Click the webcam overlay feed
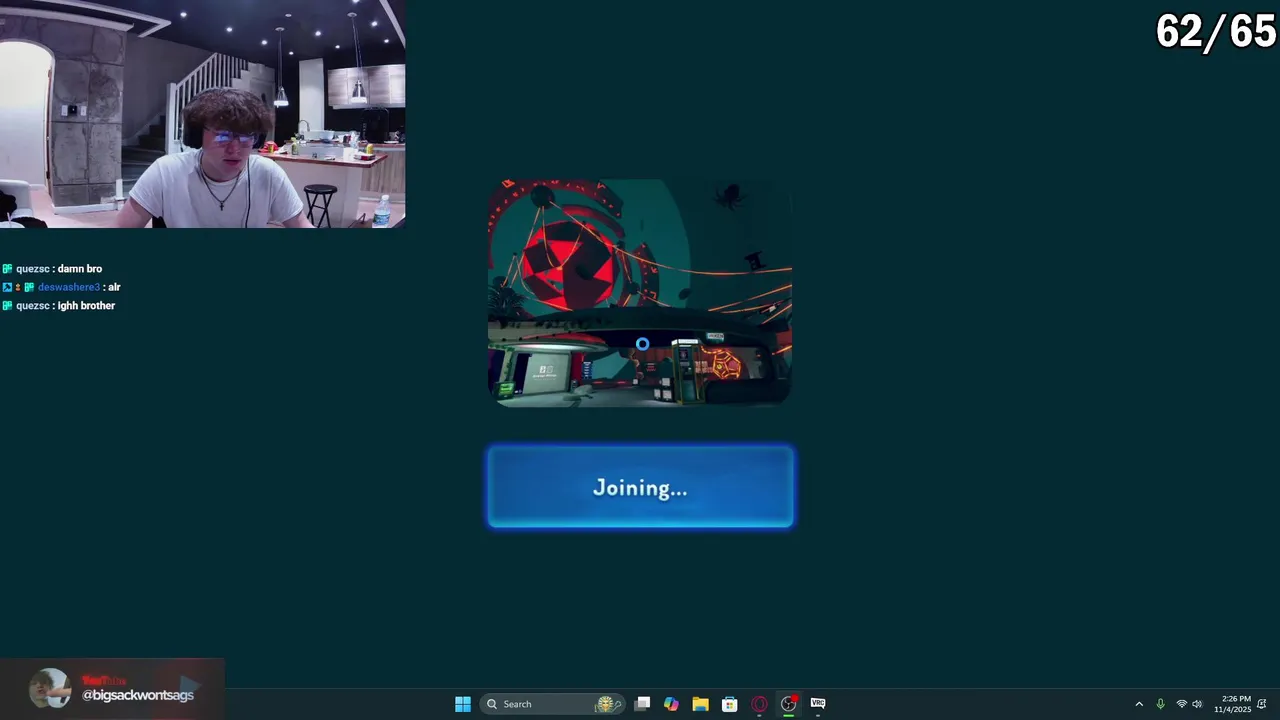 (202, 114)
